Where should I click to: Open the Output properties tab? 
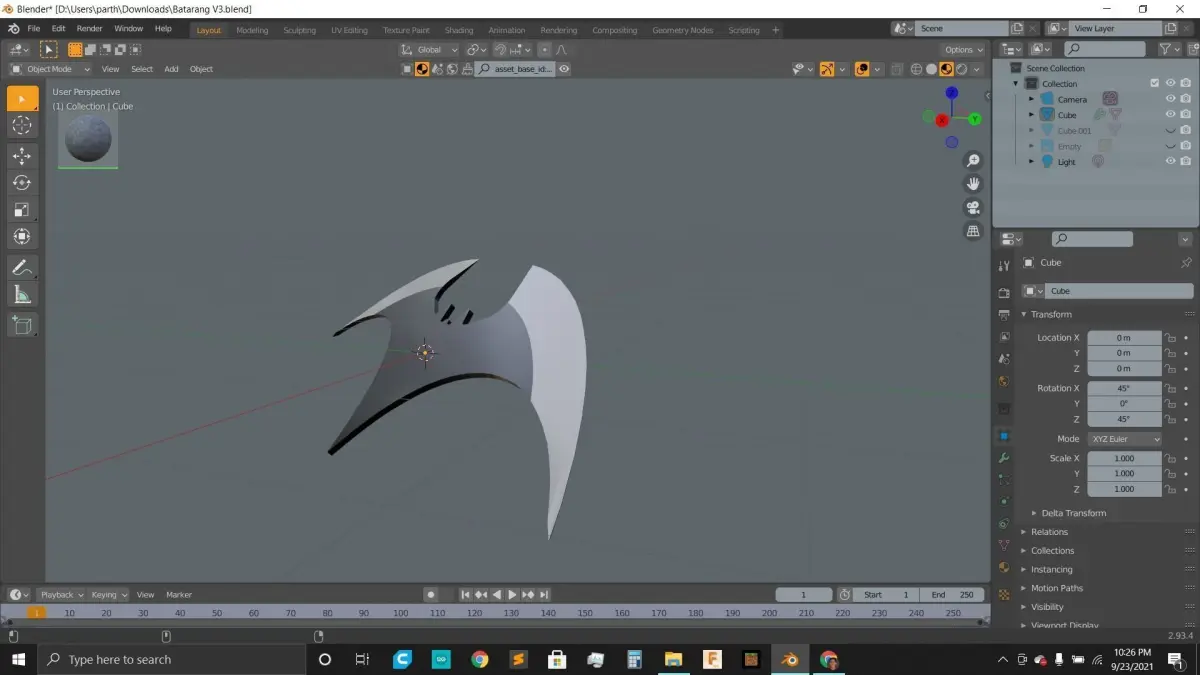click(x=1004, y=315)
